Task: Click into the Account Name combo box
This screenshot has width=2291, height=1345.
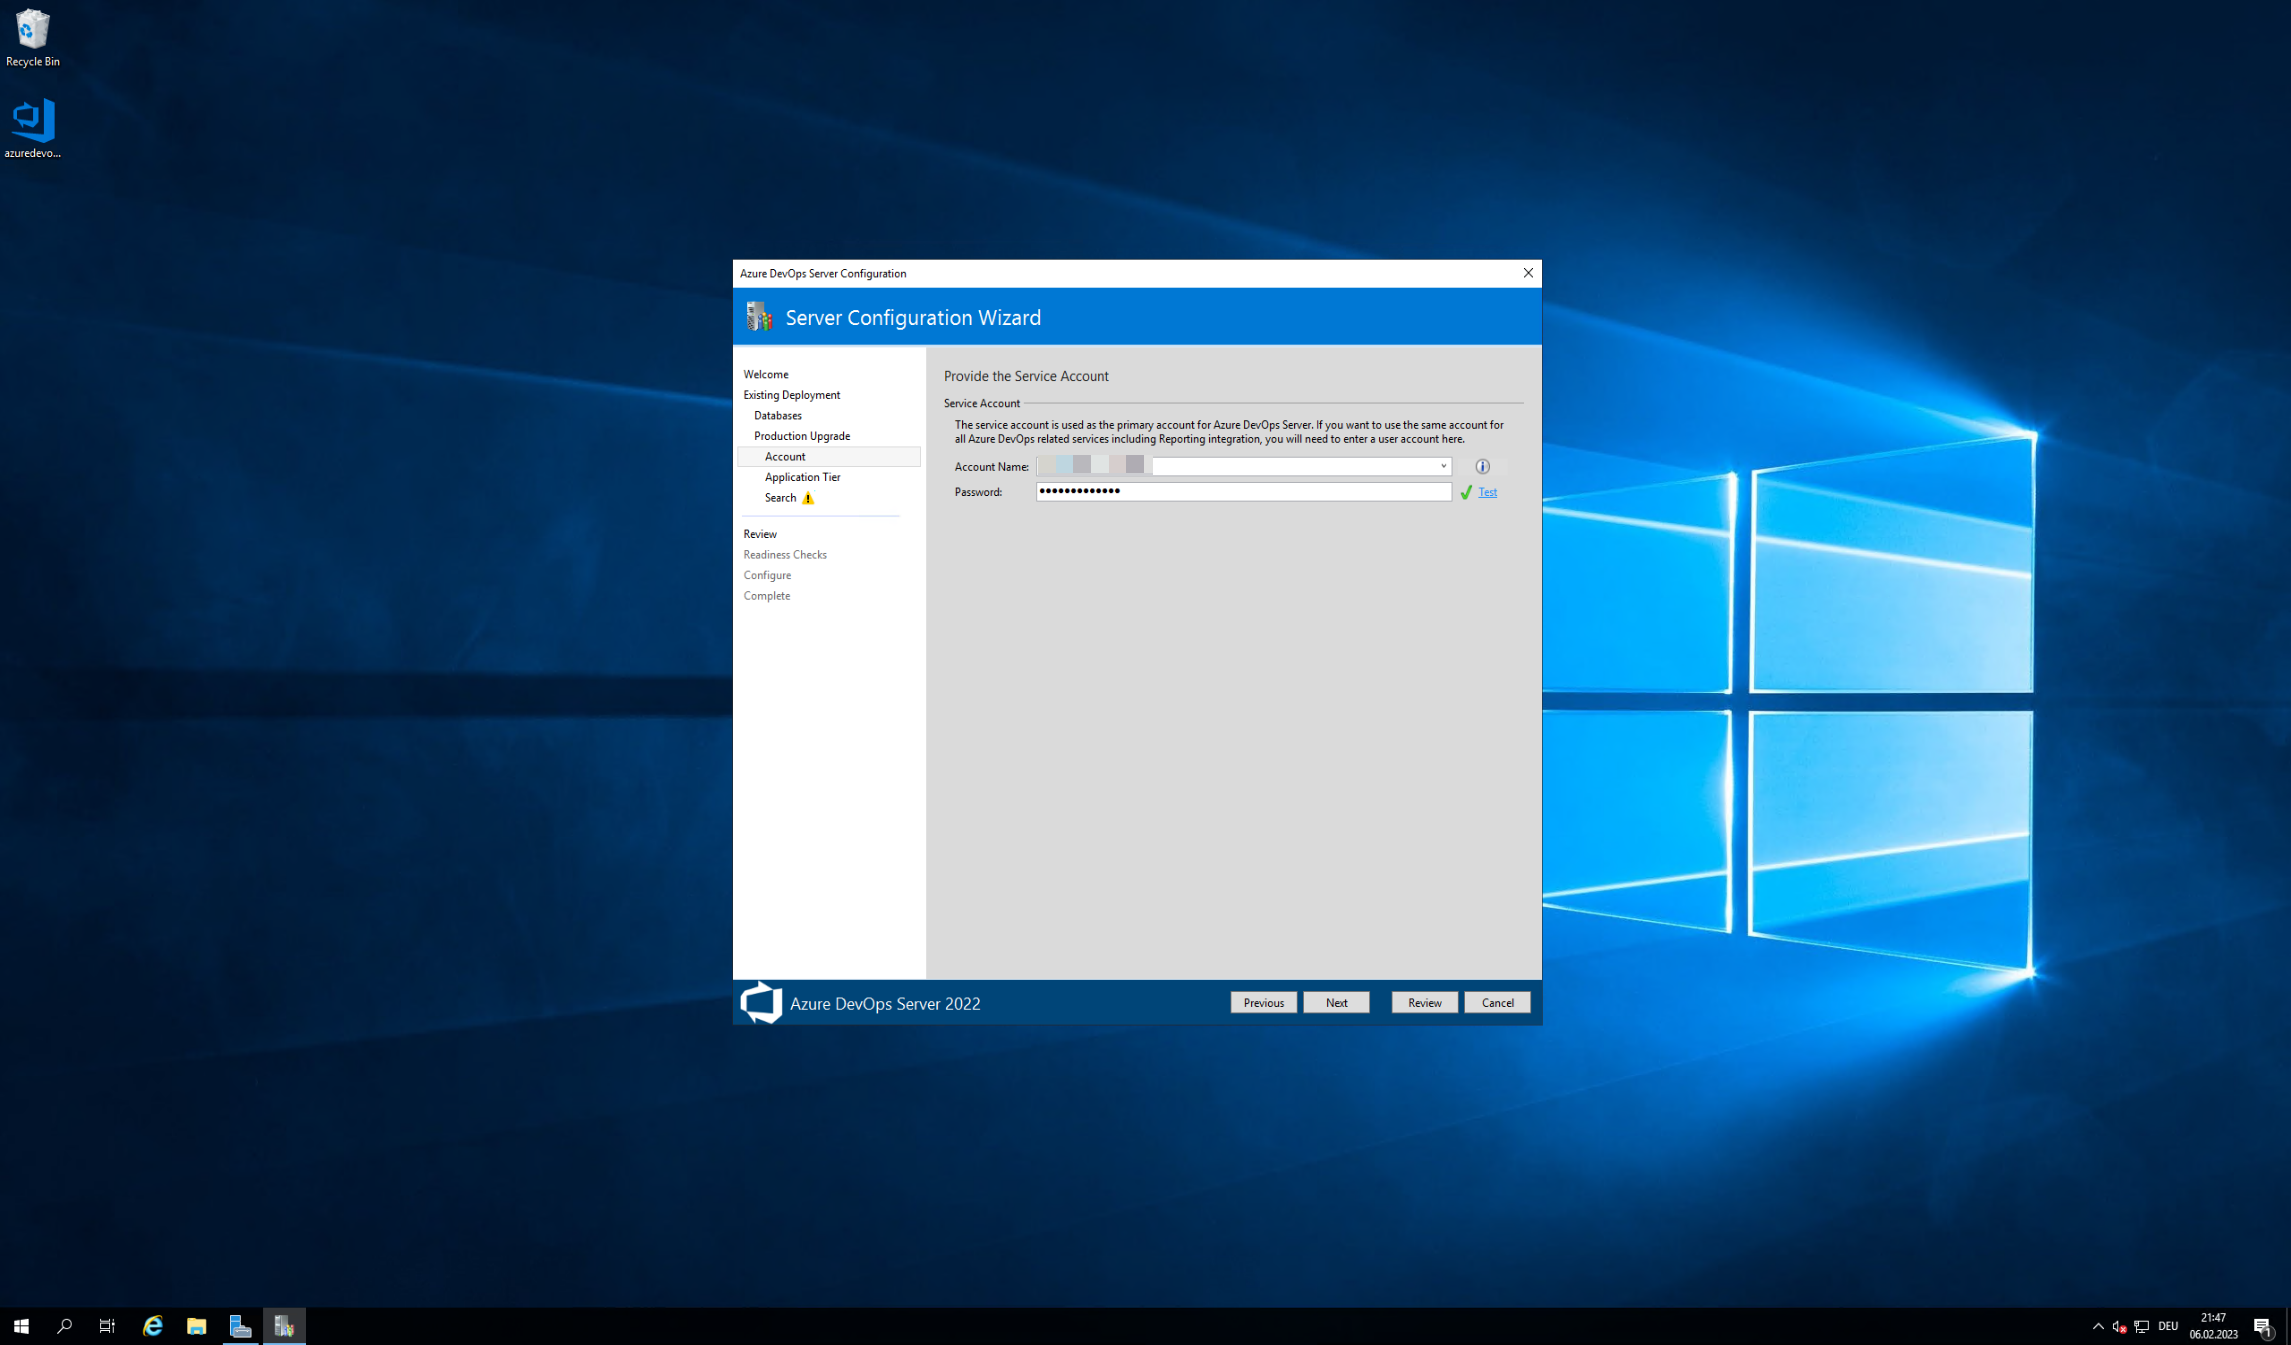Action: click(1243, 466)
